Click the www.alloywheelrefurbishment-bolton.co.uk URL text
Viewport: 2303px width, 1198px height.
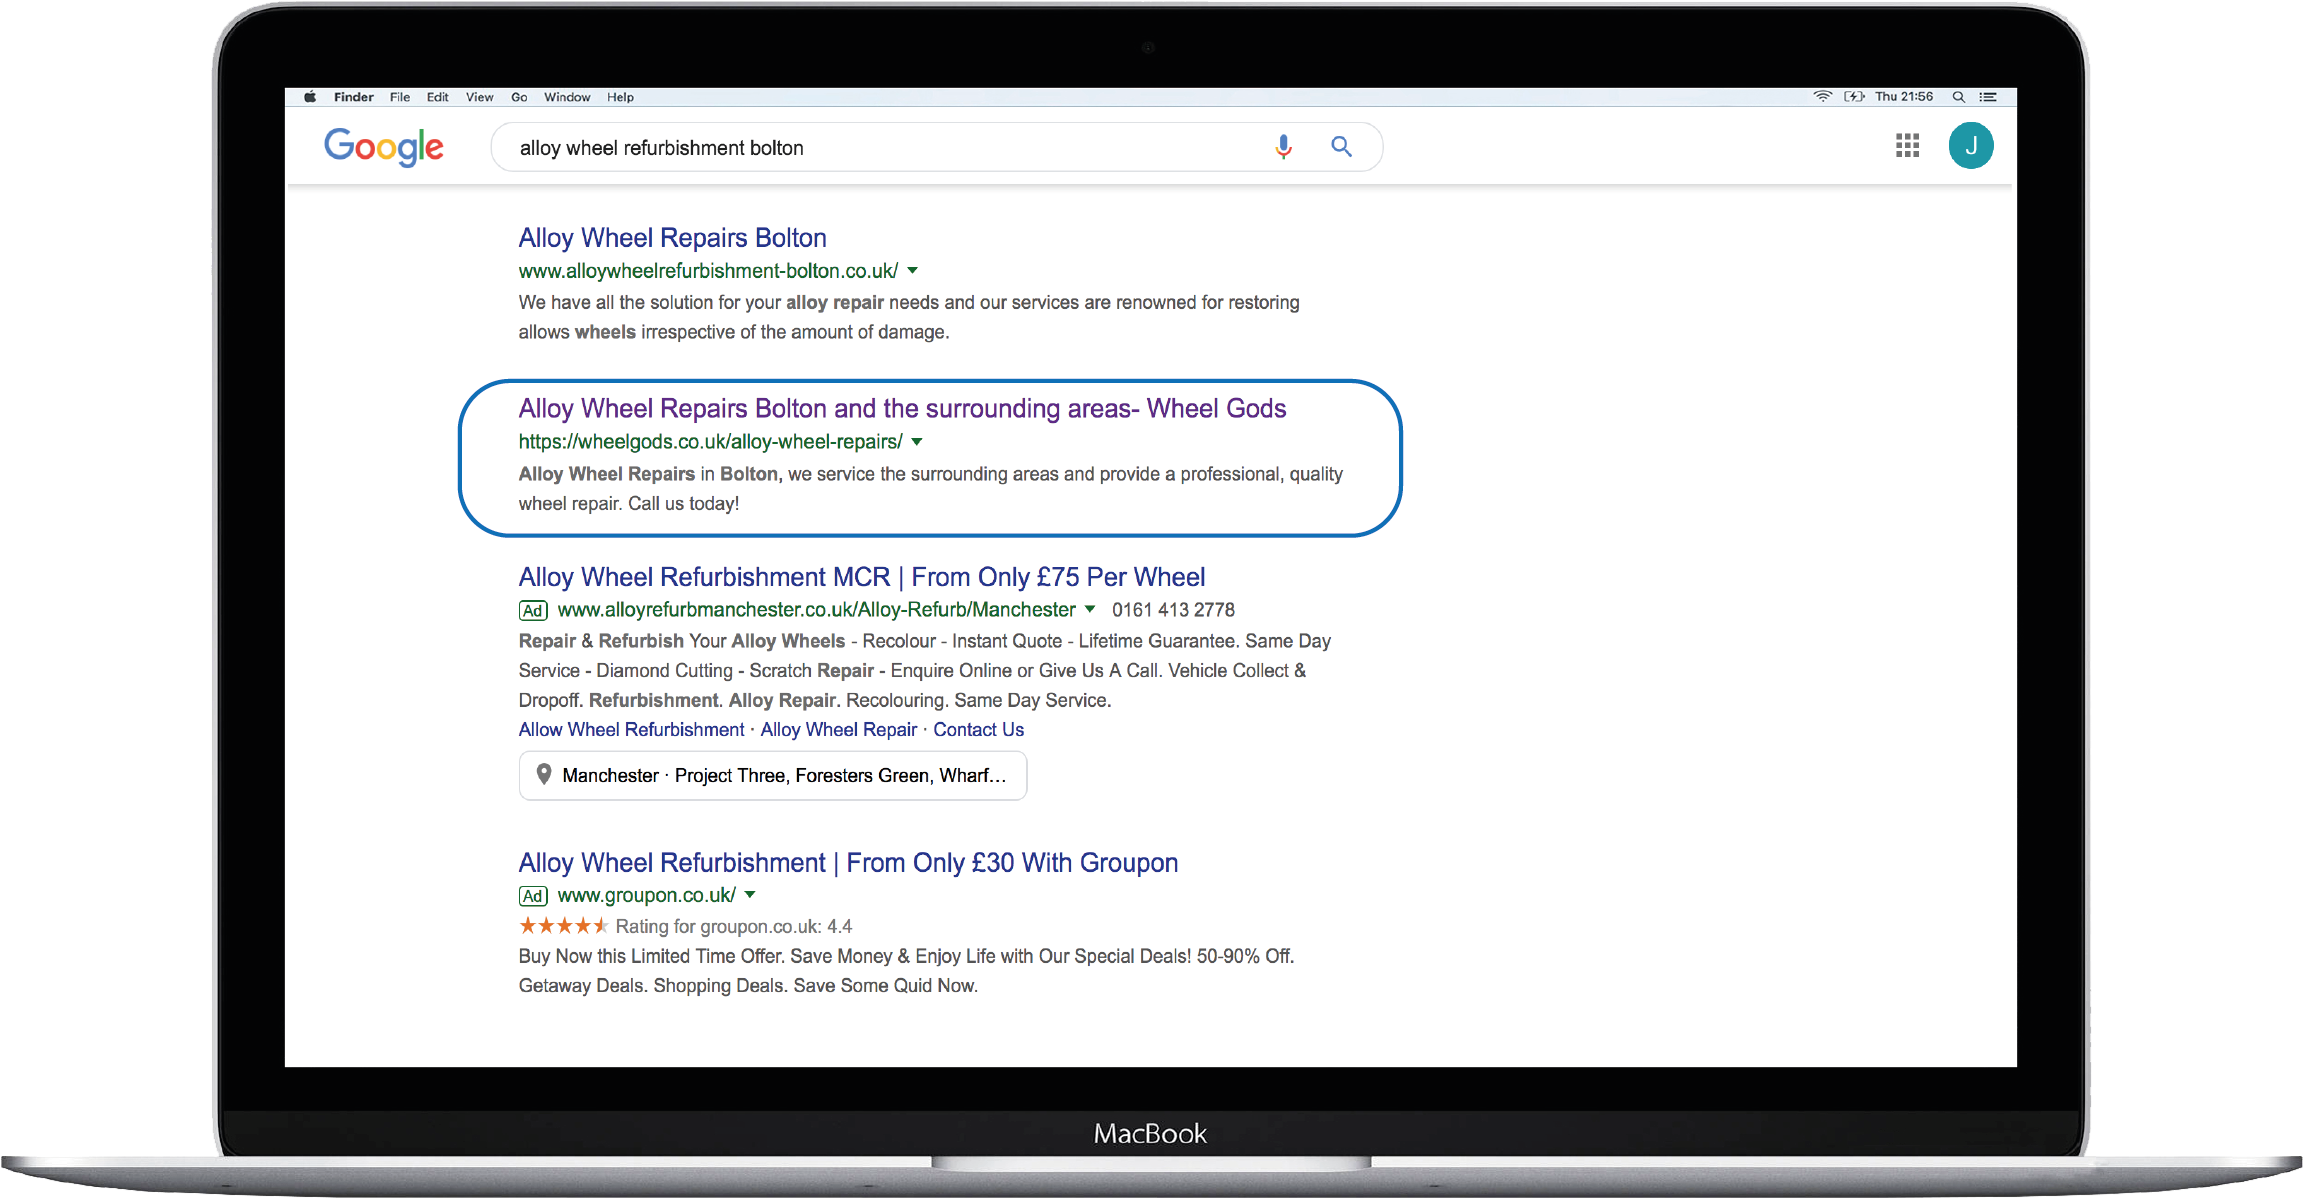tap(708, 271)
